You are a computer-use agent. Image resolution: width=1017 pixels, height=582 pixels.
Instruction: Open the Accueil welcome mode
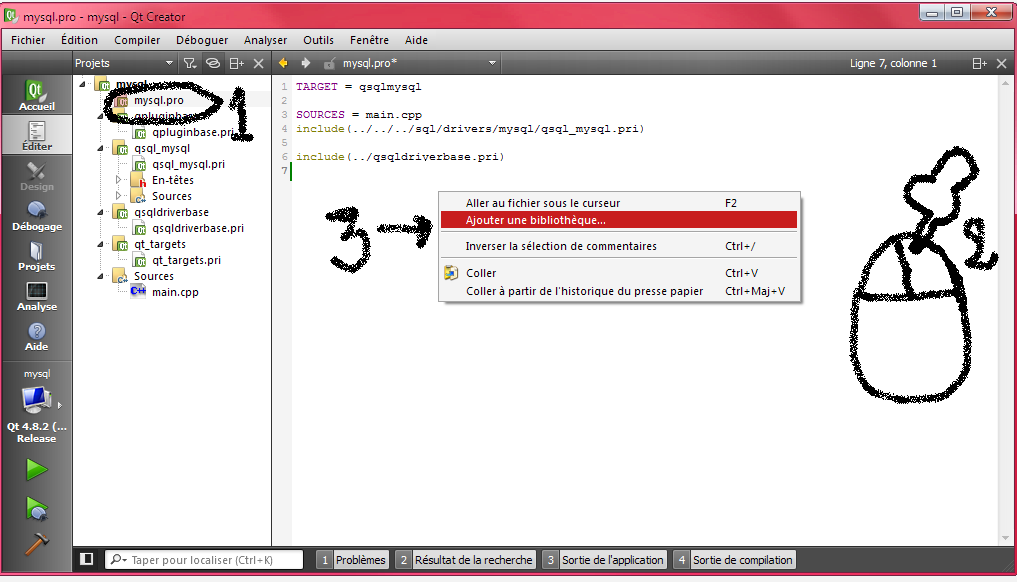(36, 95)
